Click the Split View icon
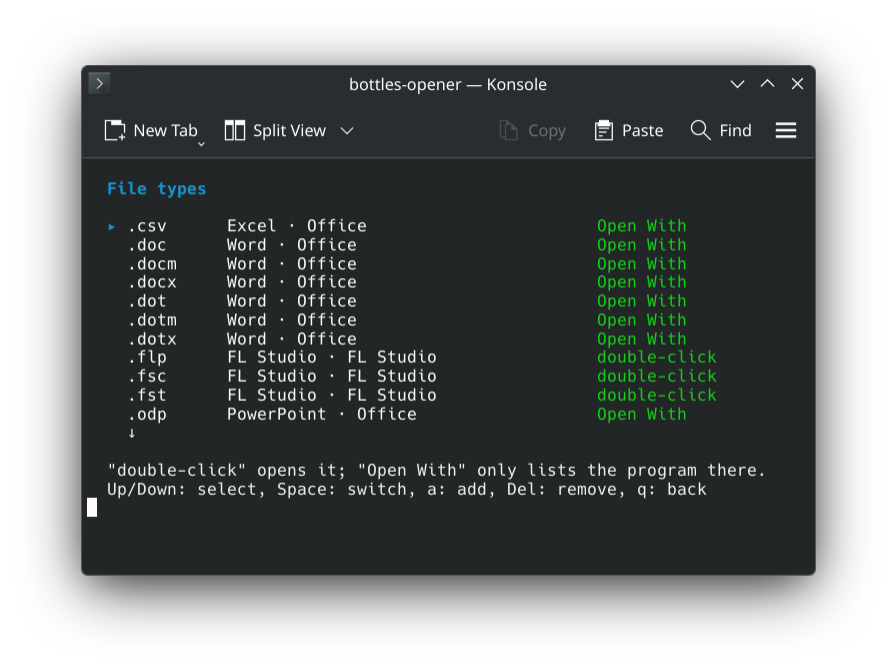The width and height of the screenshot is (896, 671). 235,130
